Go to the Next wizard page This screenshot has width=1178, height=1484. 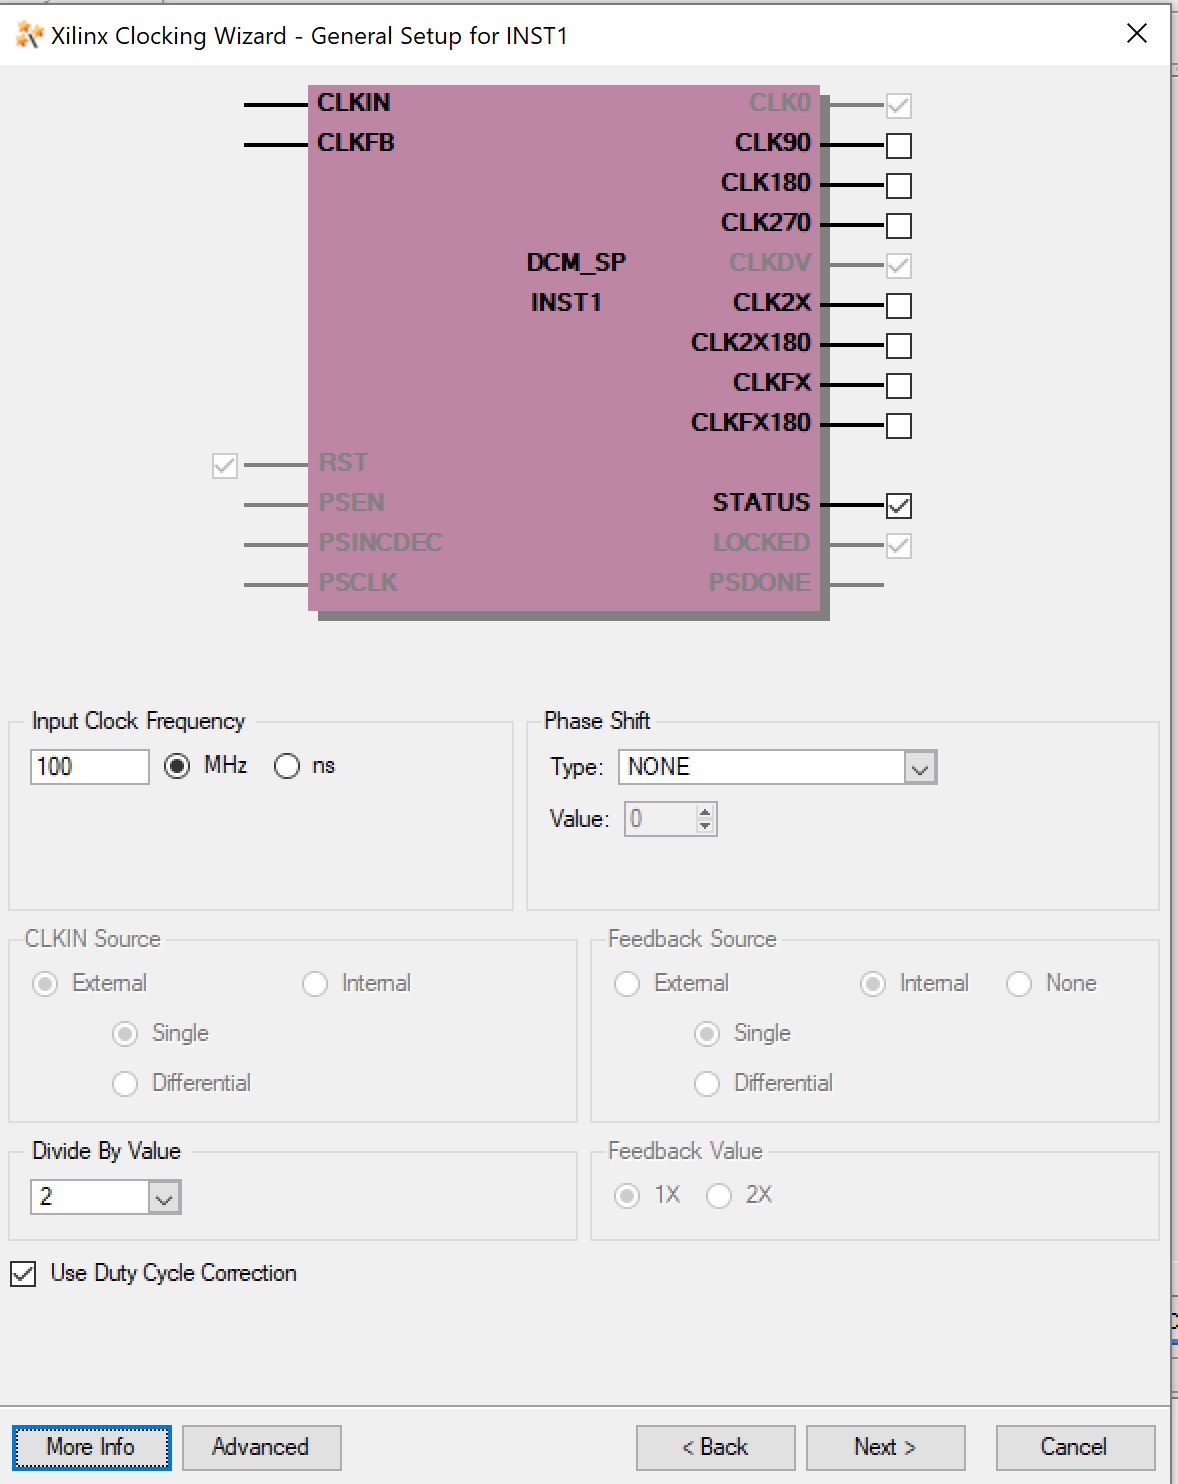click(885, 1447)
